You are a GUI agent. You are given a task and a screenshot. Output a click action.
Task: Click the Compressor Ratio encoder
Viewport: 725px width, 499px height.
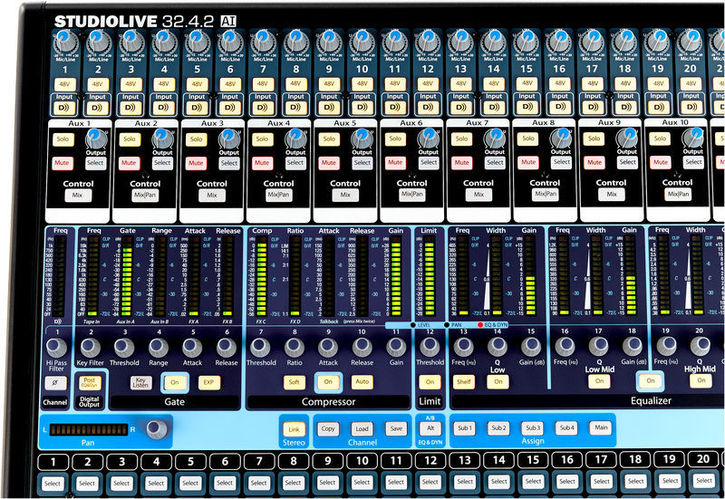[x=294, y=347]
